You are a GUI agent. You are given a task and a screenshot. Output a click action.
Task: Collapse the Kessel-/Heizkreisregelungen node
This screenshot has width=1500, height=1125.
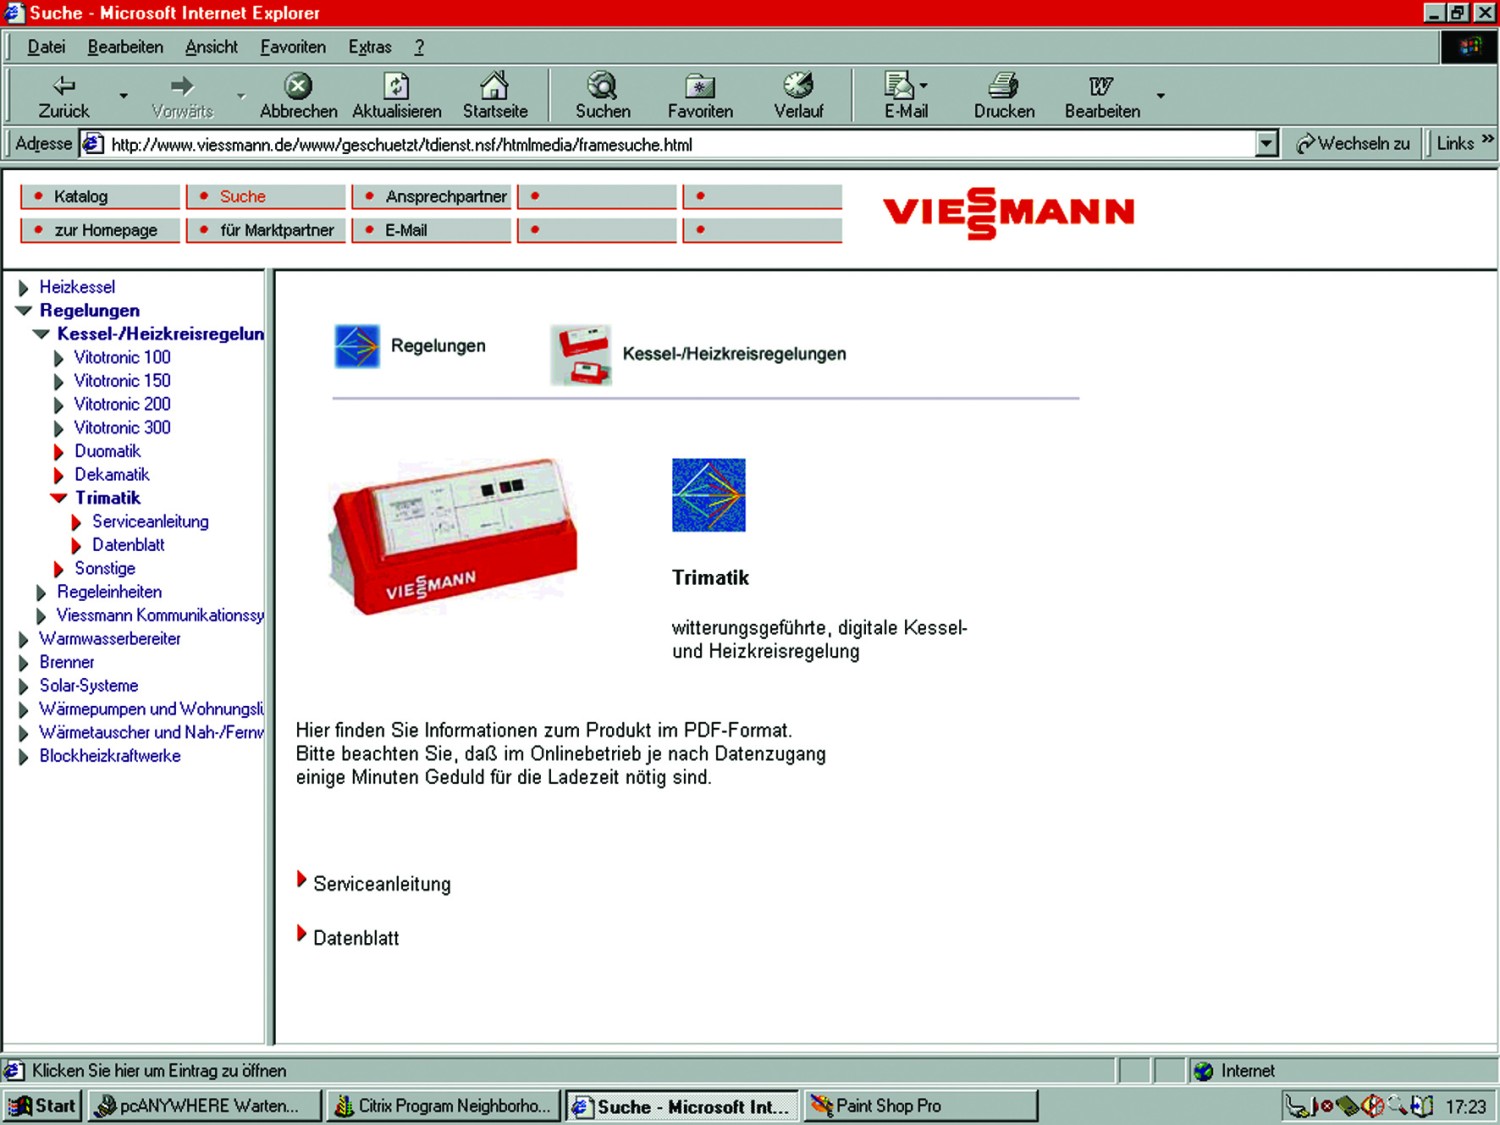pos(41,335)
